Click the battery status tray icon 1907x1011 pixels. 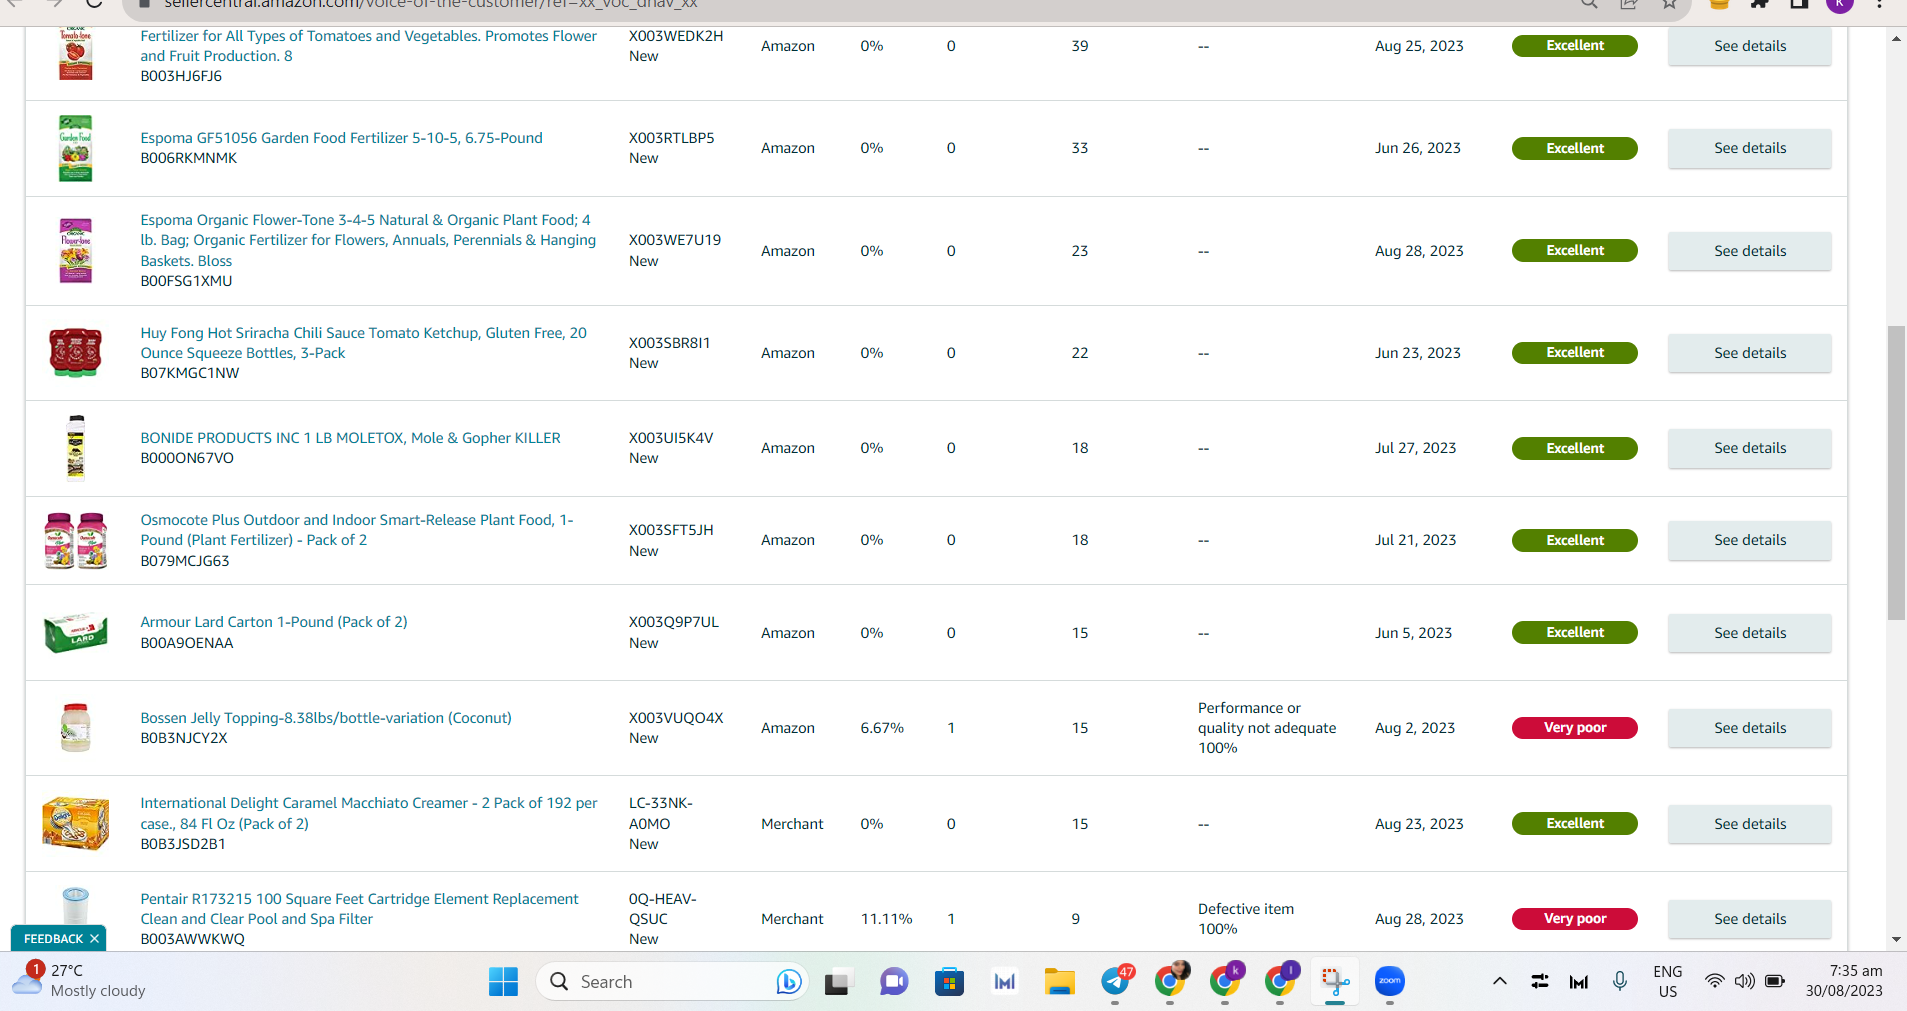pos(1775,981)
